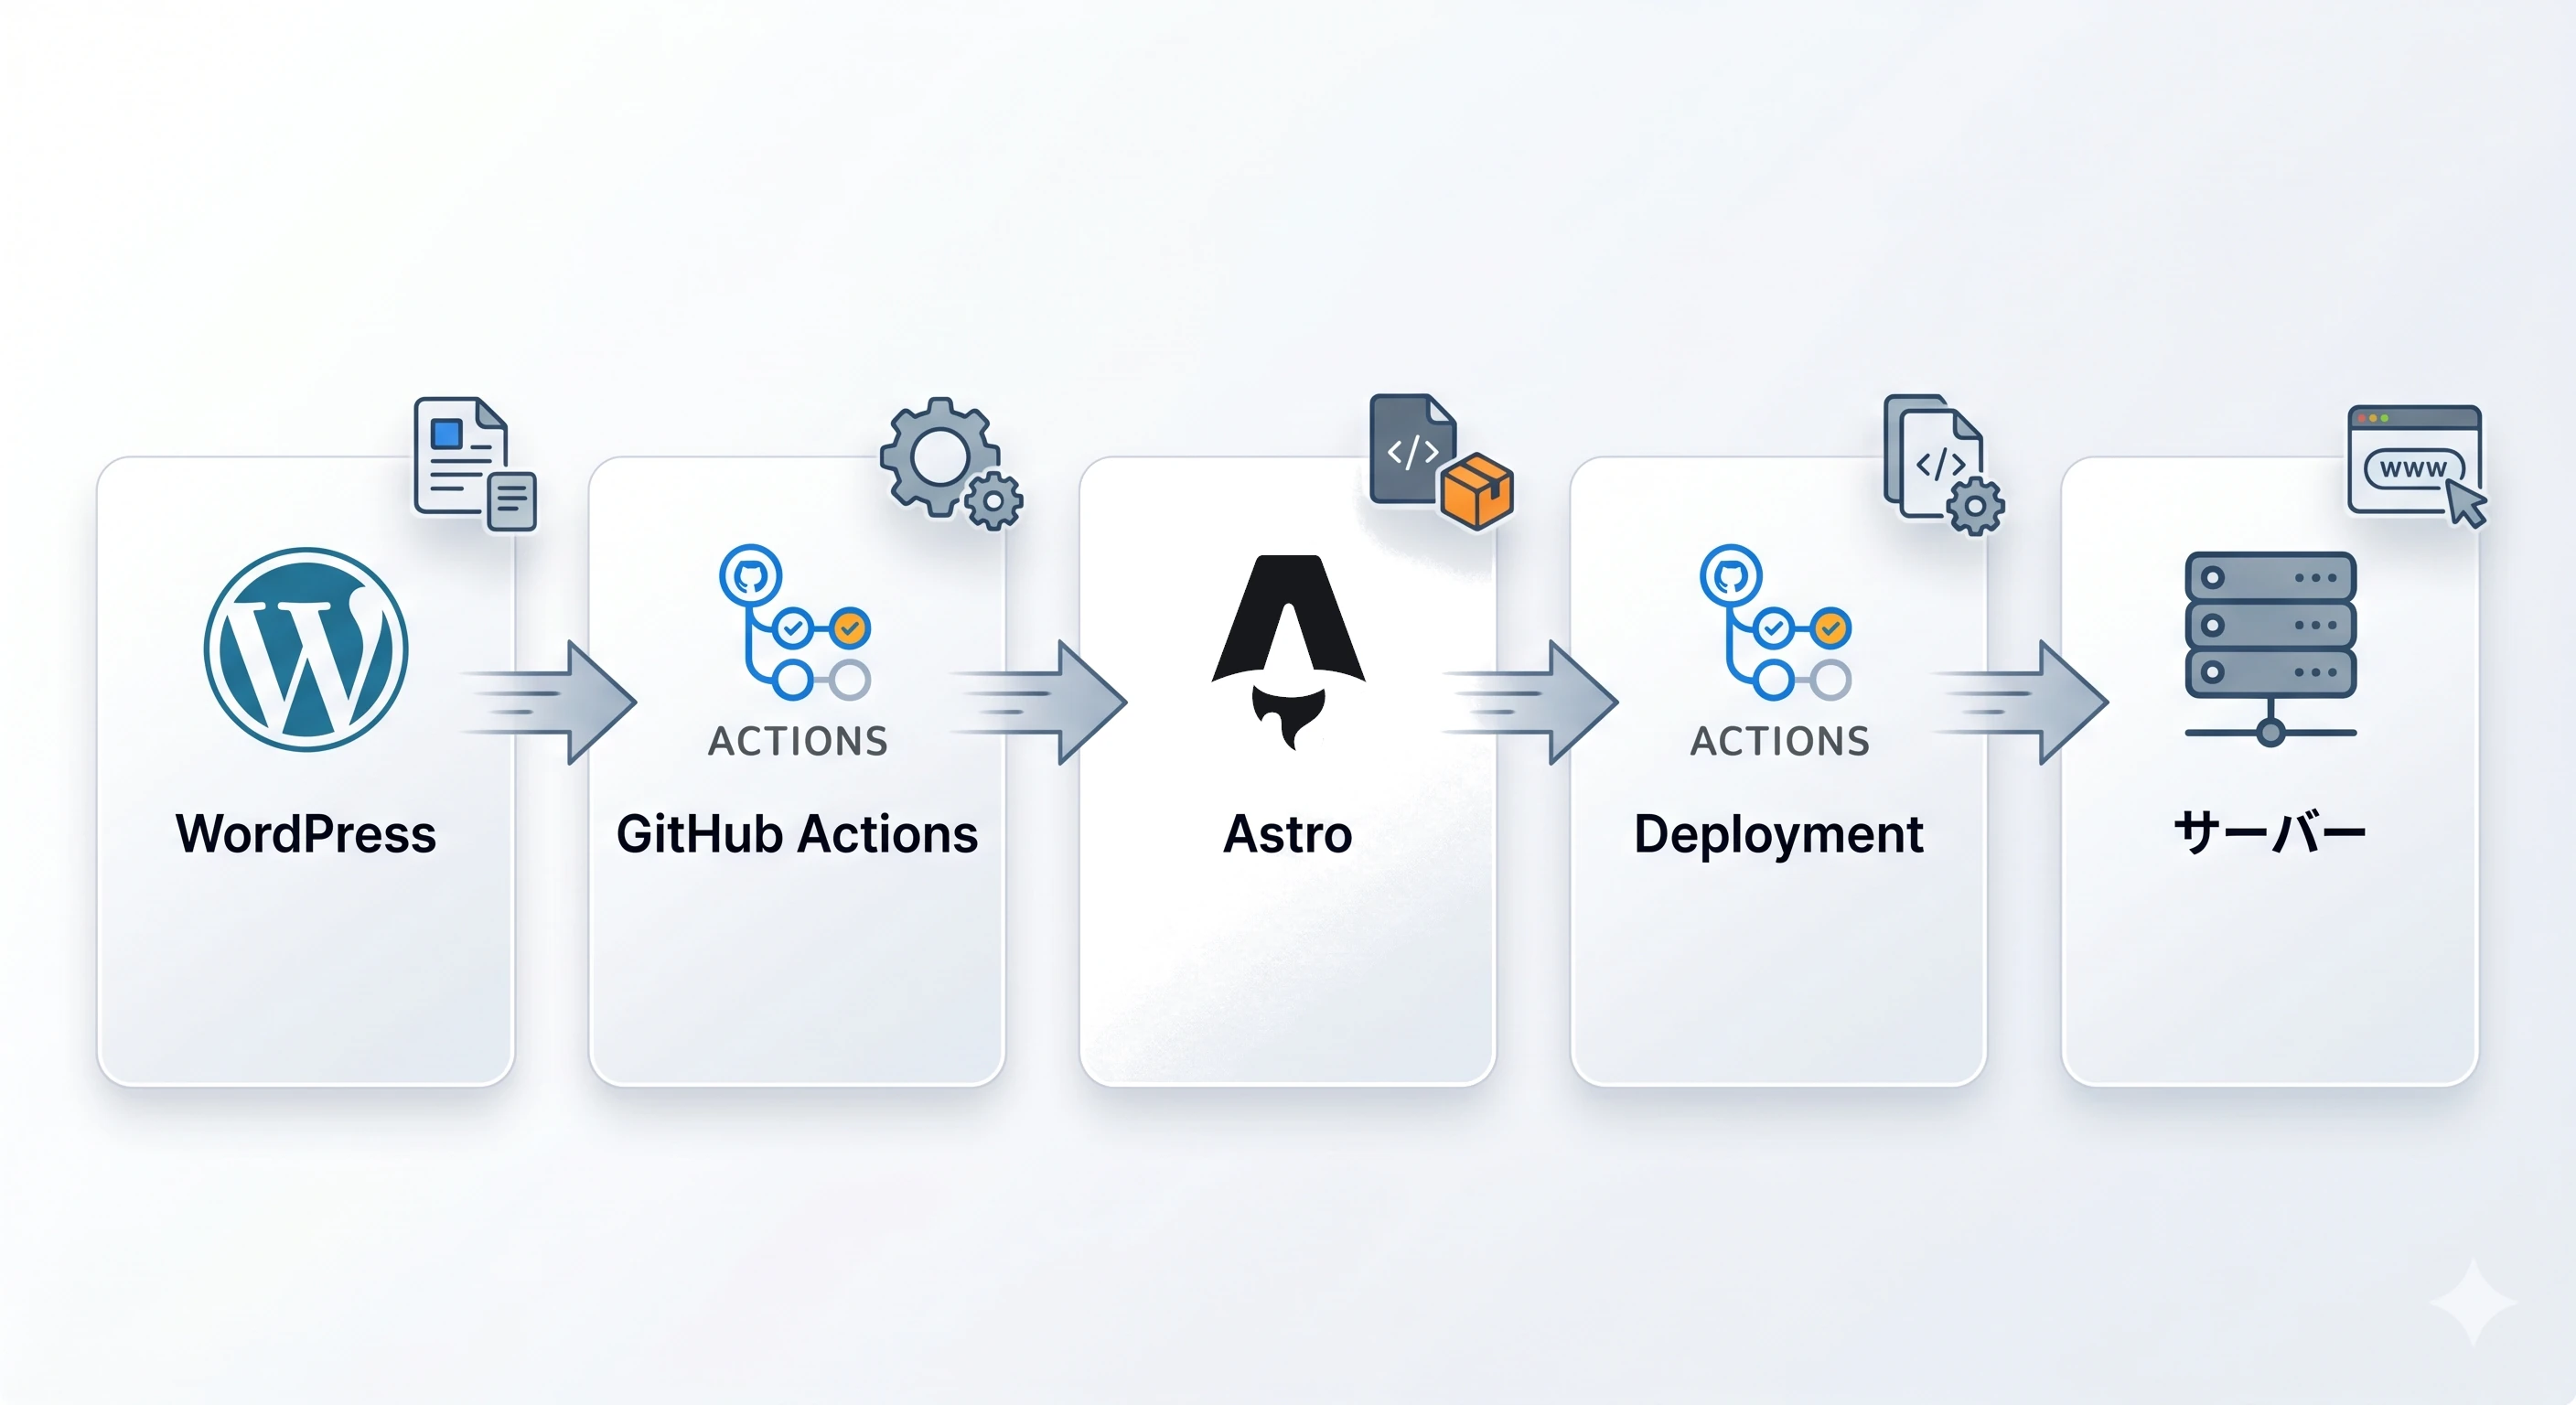The height and width of the screenshot is (1405, 2576).
Task: Click the server rack icon
Action: tap(2270, 648)
